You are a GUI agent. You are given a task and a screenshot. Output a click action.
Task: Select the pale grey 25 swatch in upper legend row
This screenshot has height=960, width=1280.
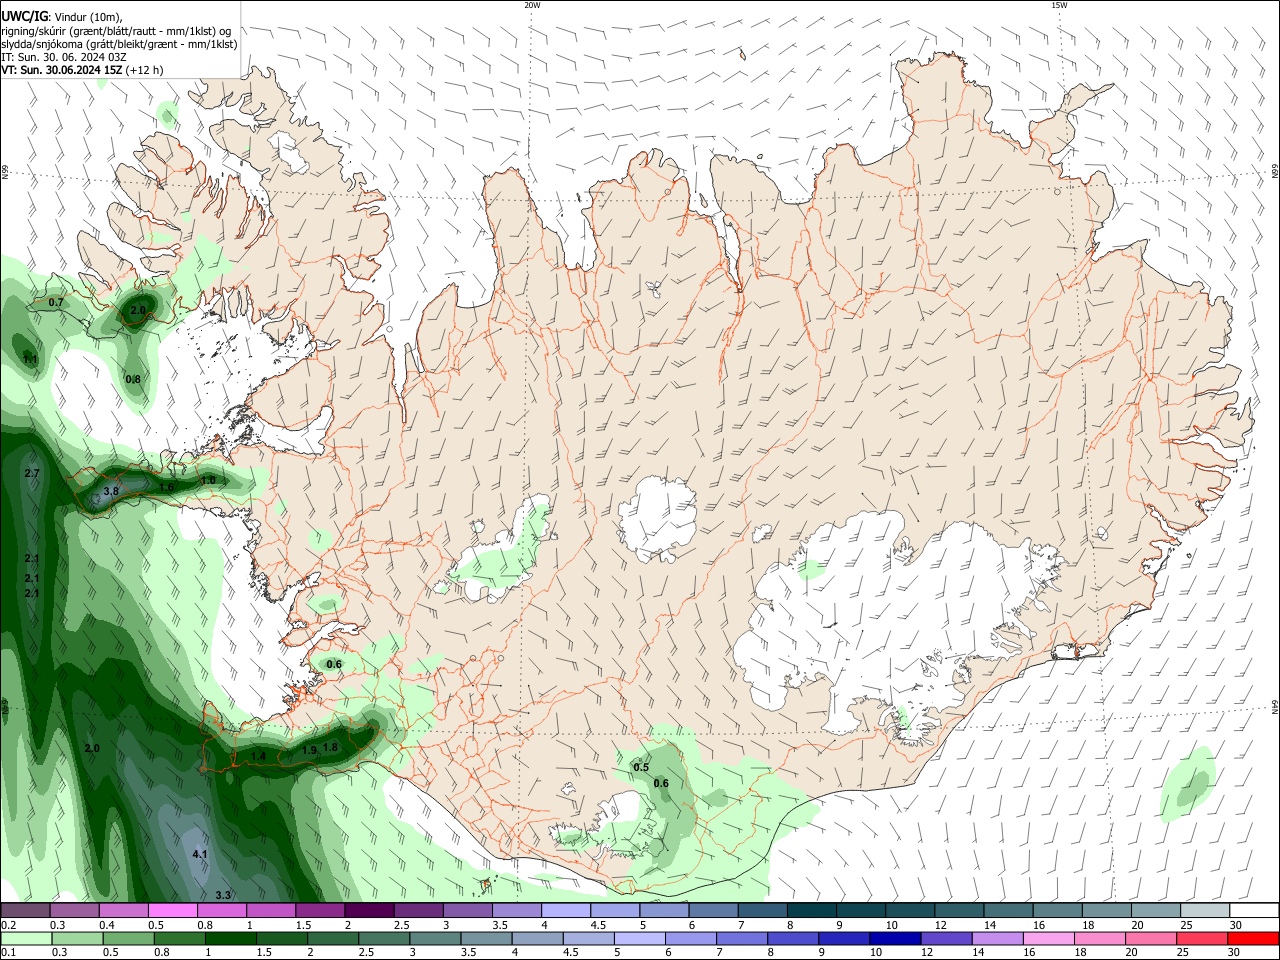click(x=1205, y=911)
